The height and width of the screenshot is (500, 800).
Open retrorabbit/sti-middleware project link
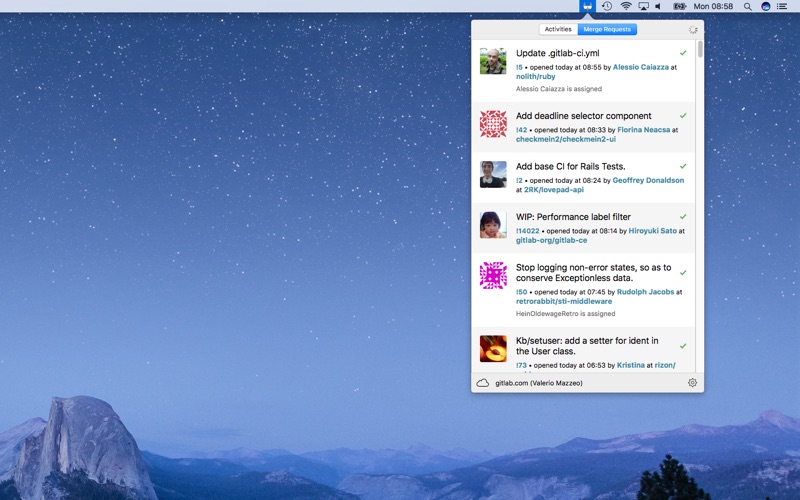point(564,302)
